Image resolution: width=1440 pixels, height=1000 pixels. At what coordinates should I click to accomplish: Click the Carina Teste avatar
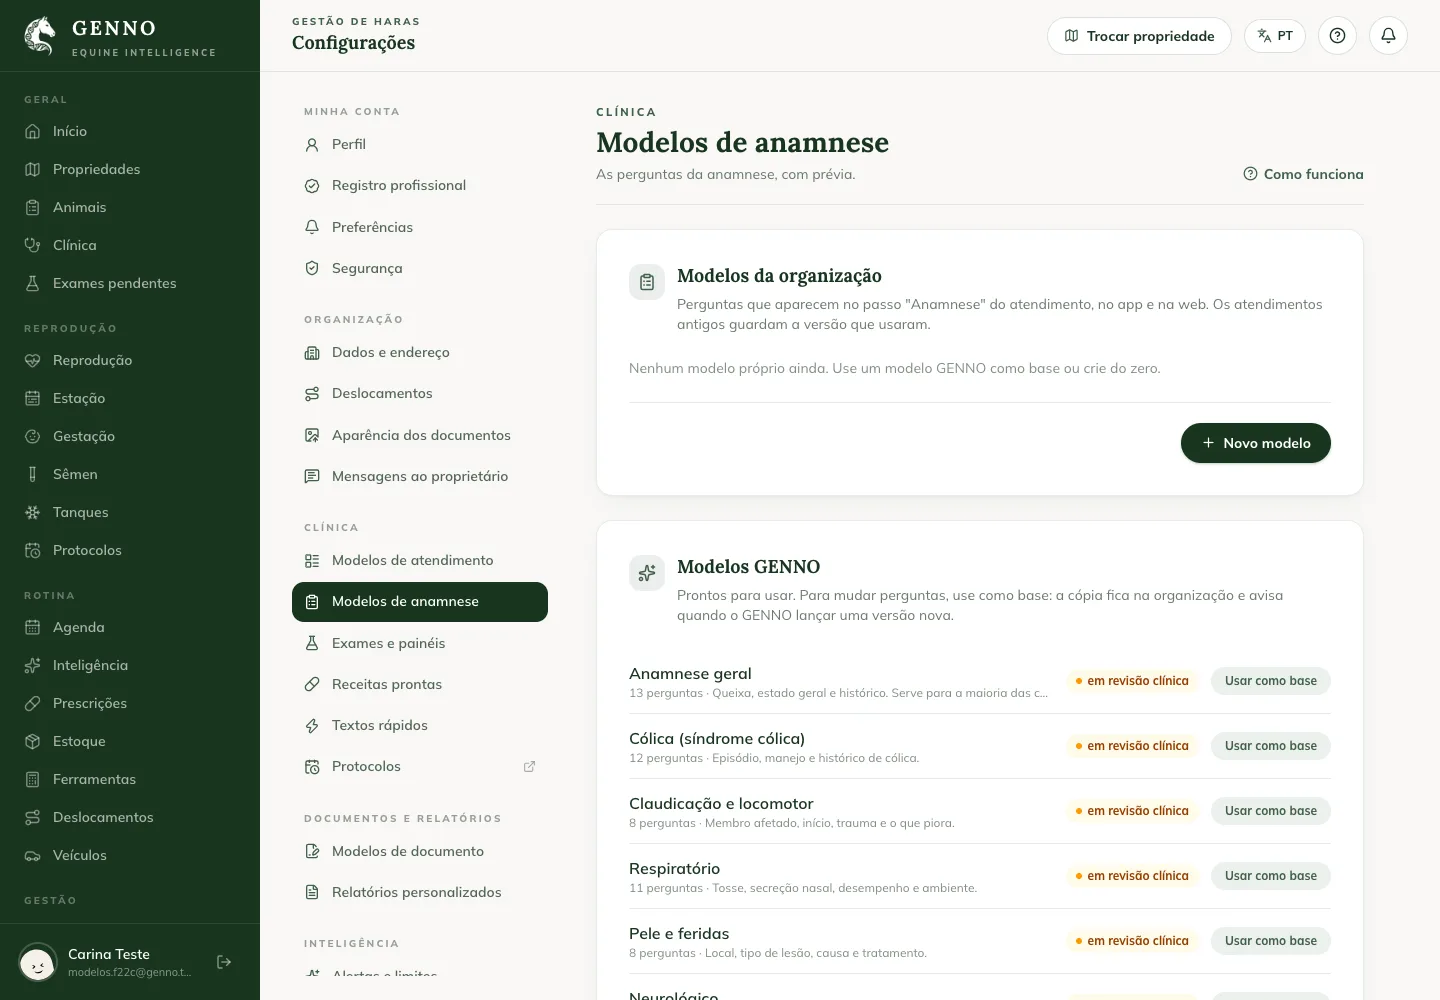[x=38, y=963]
